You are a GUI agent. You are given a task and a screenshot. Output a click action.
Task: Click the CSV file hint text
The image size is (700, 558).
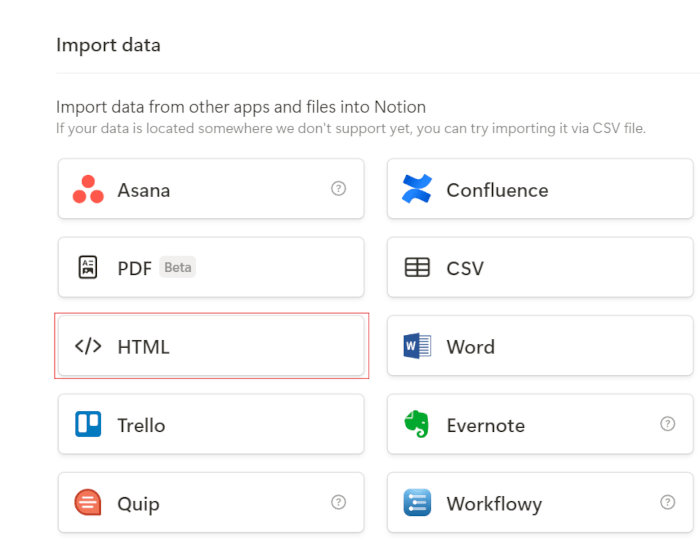(350, 129)
